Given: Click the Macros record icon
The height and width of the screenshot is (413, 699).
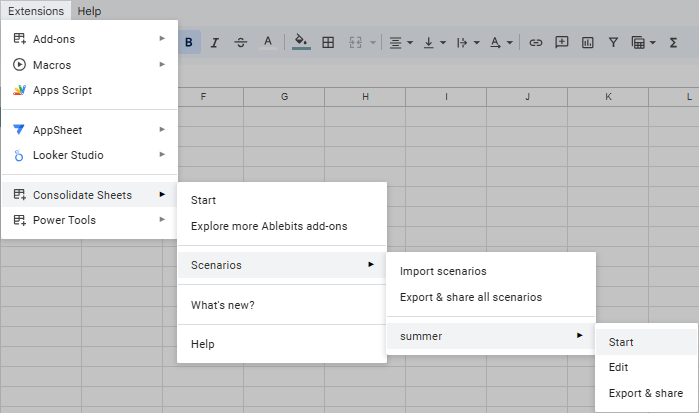Looking at the screenshot, I should [19, 65].
